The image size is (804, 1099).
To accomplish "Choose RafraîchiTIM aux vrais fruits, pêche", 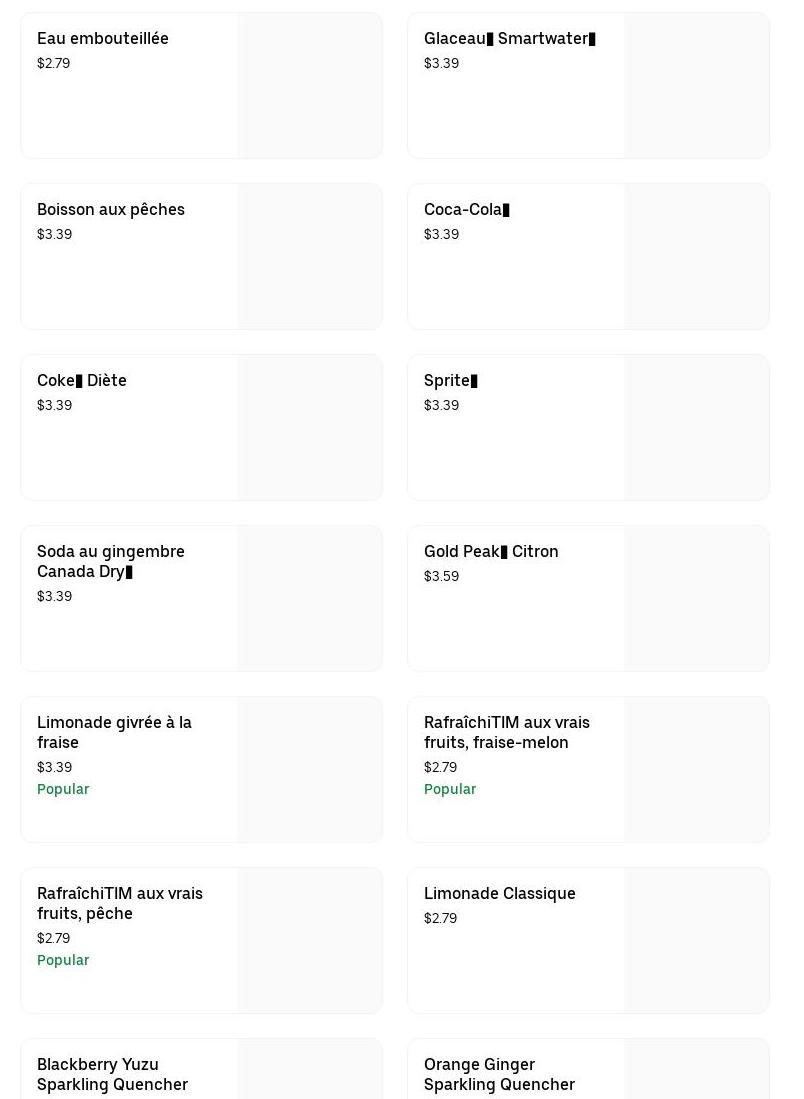I will (x=120, y=904).
